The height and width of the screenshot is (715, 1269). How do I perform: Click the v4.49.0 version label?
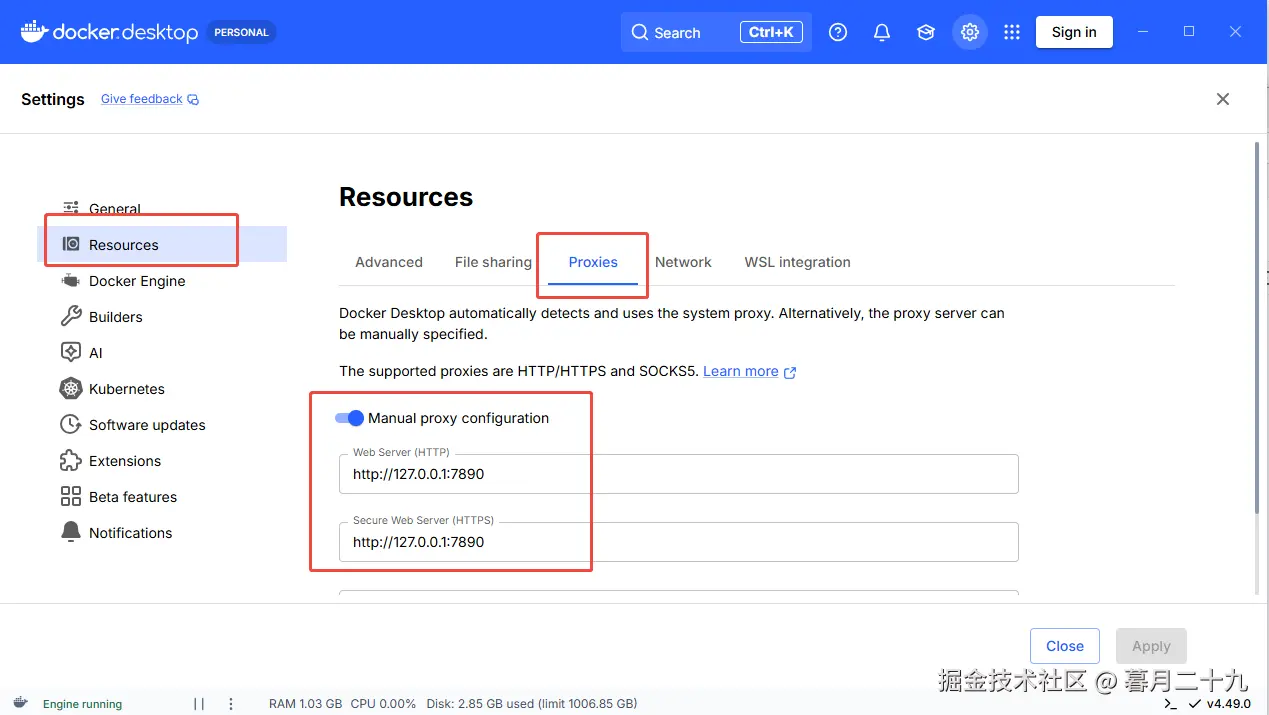click(1229, 704)
